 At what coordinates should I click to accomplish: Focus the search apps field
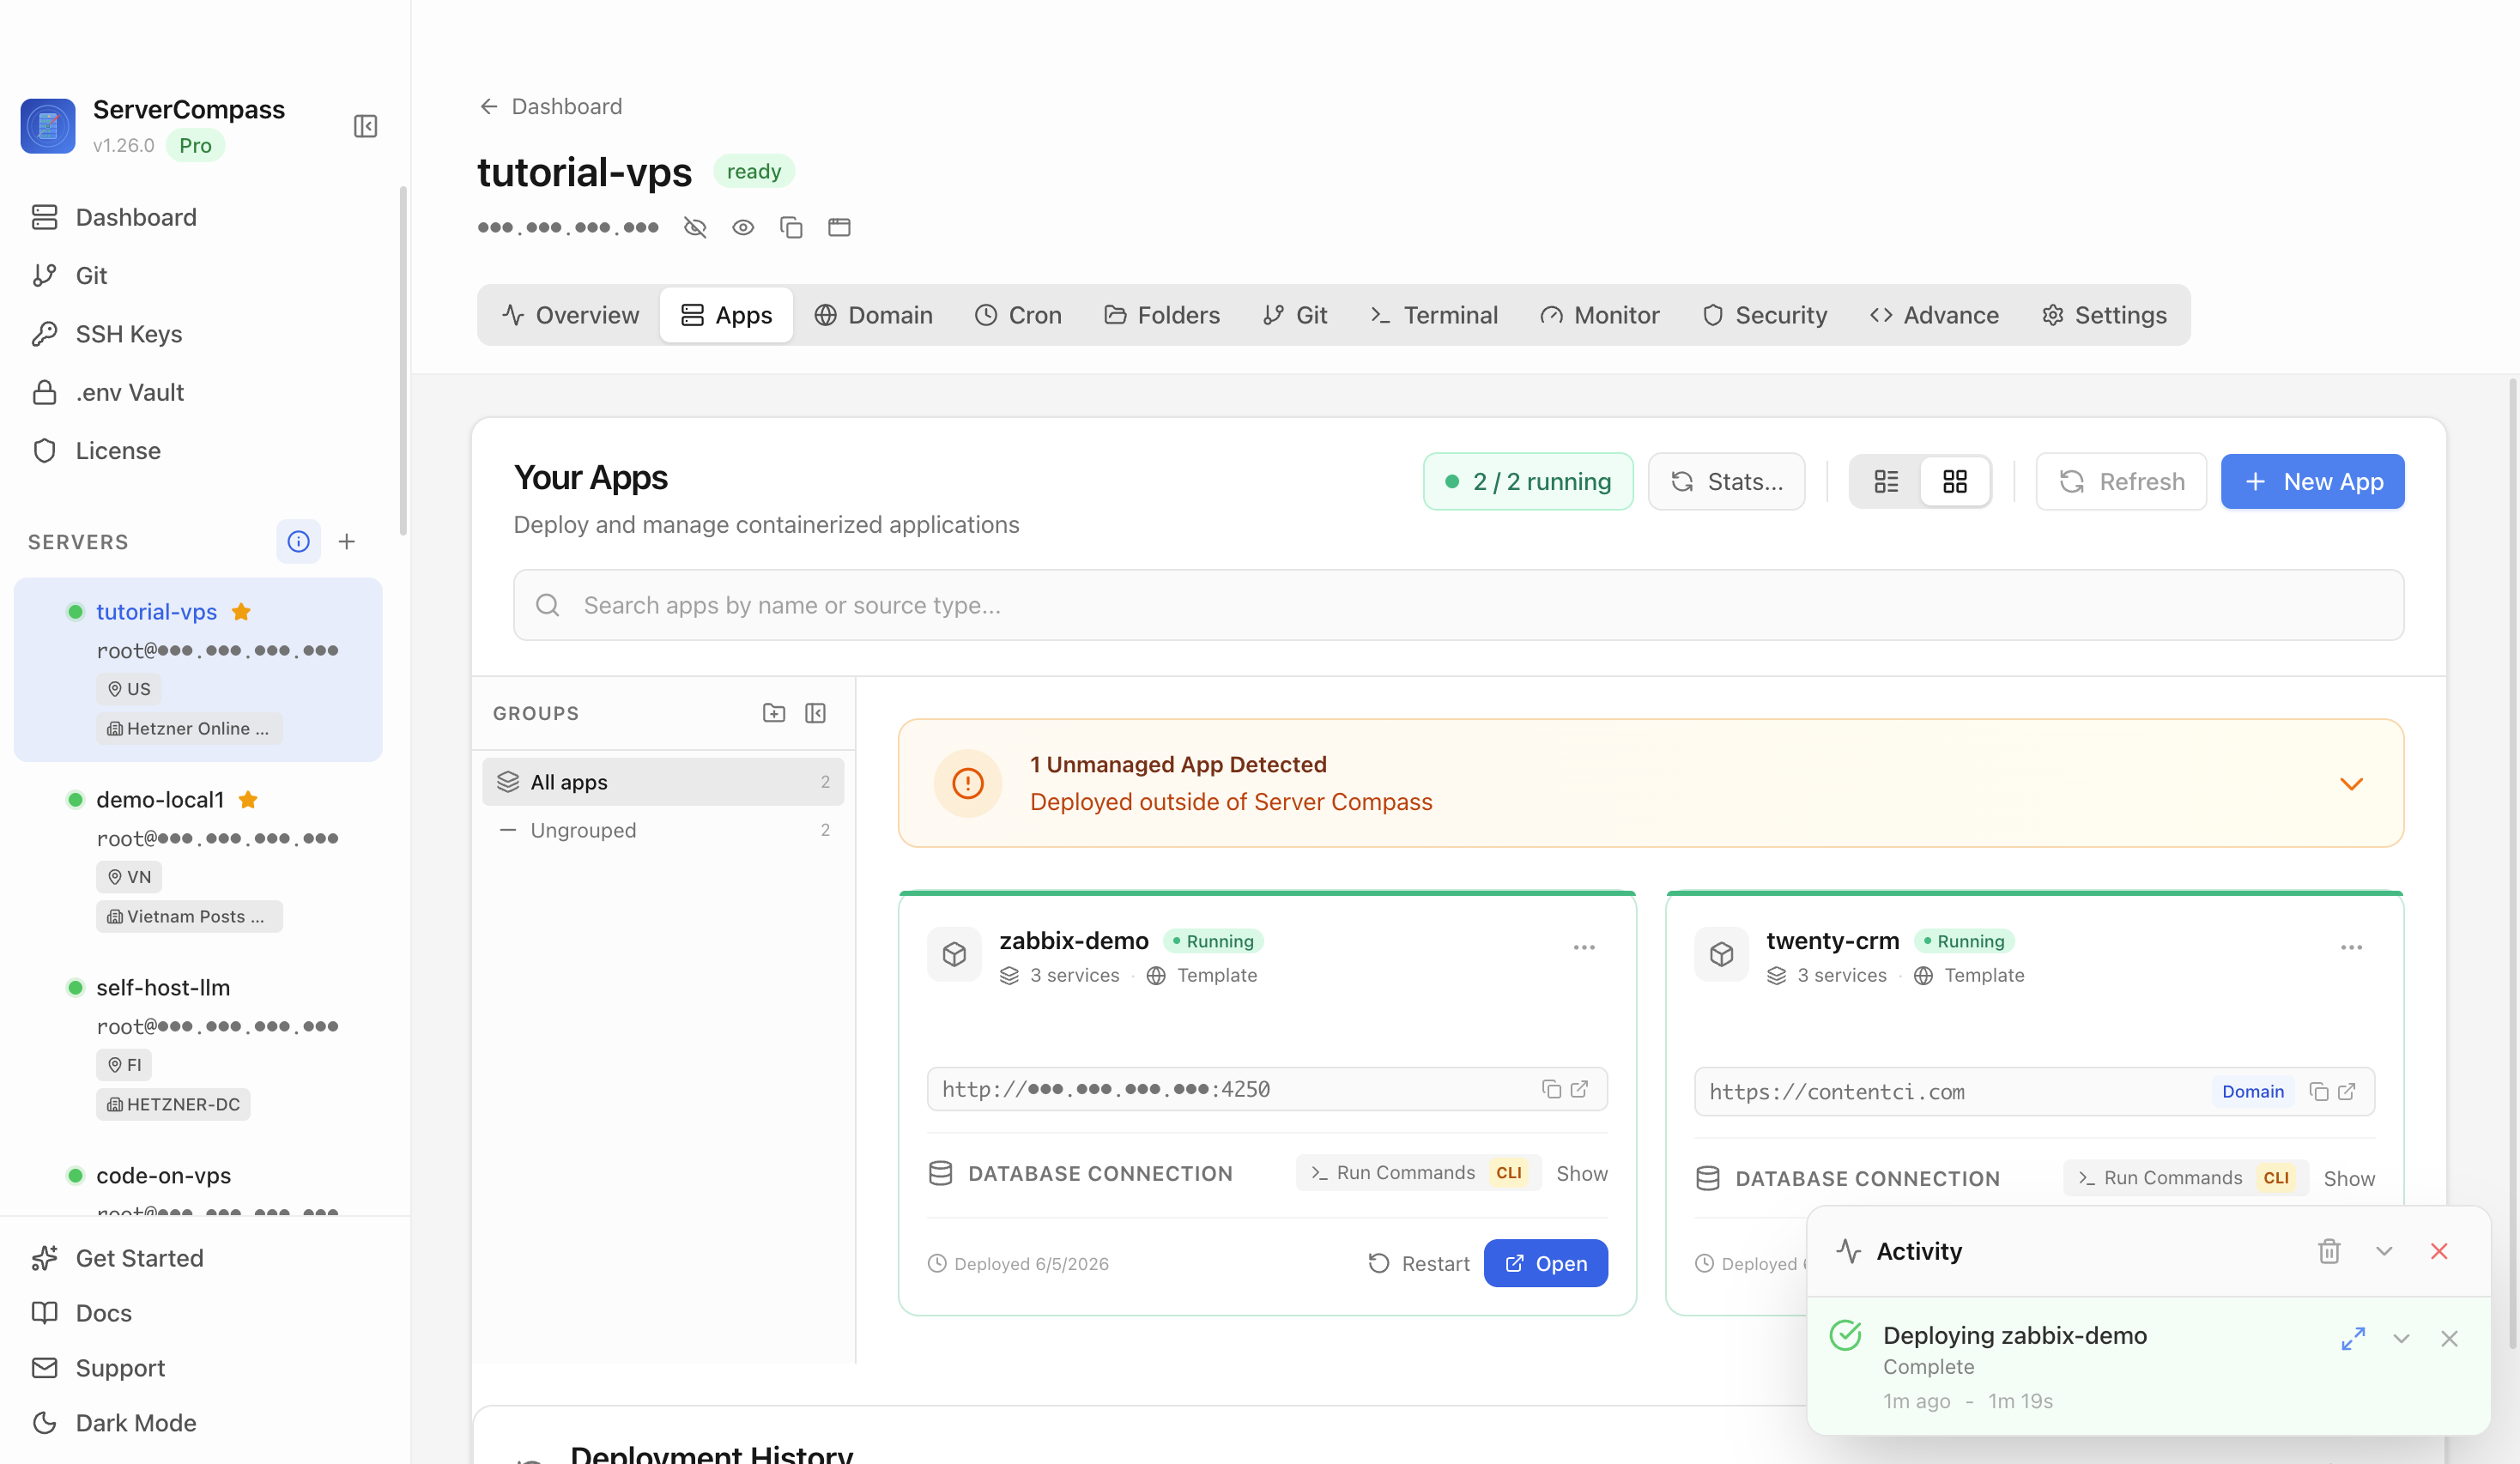[1459, 605]
